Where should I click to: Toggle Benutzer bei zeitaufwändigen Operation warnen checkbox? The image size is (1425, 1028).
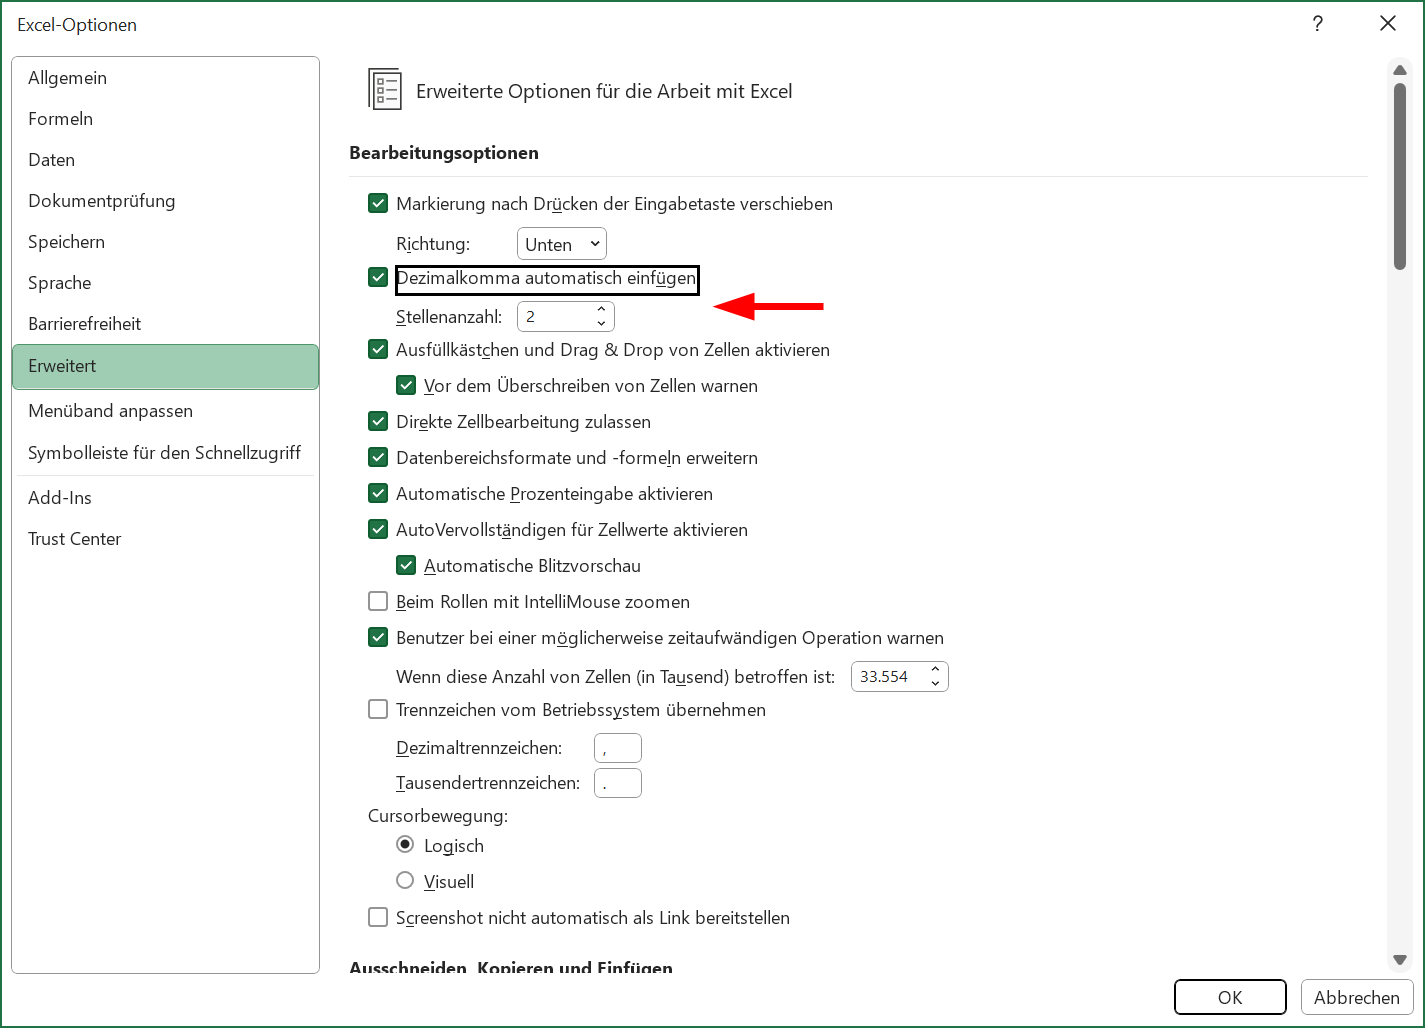(x=378, y=638)
